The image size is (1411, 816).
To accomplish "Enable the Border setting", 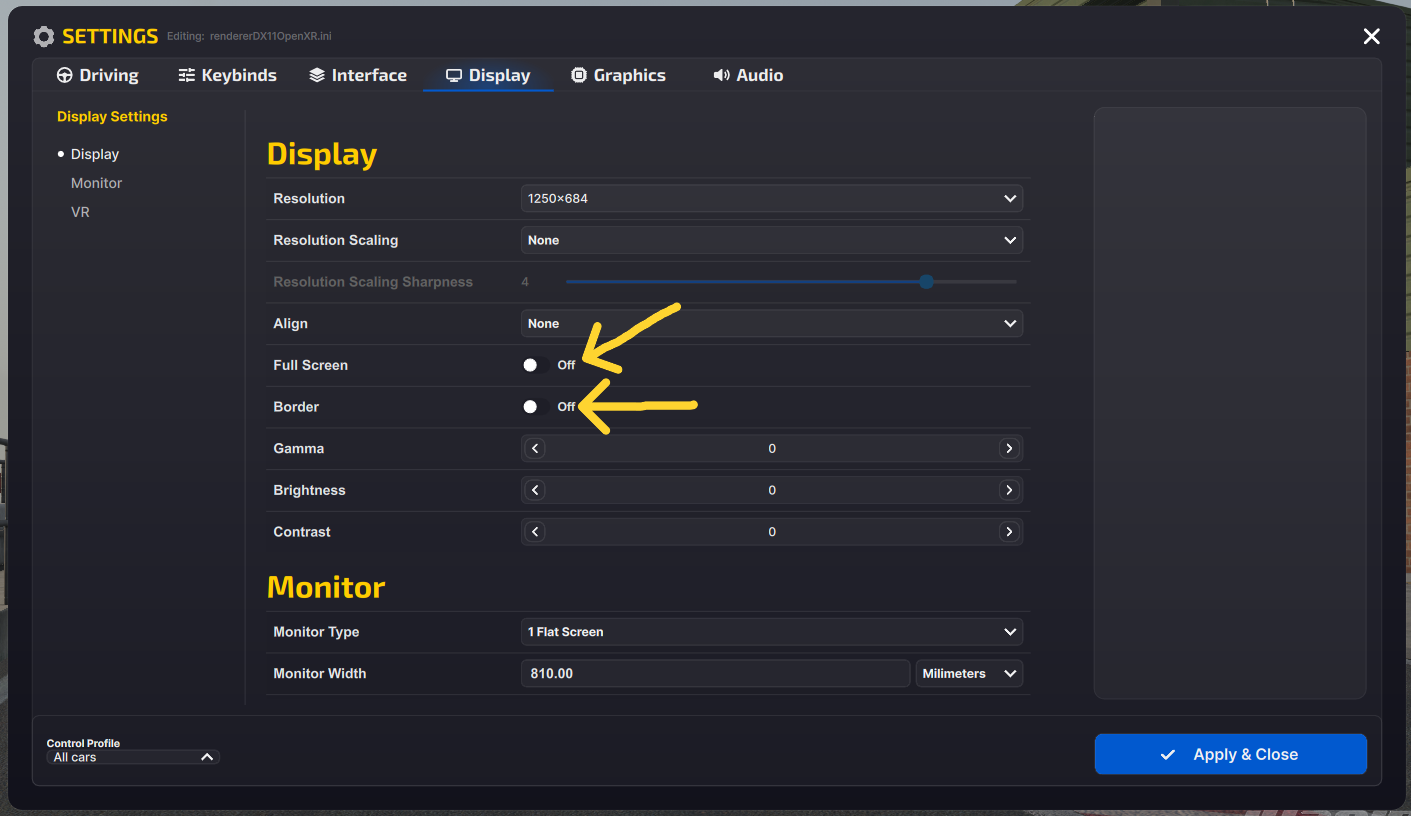I will tap(530, 406).
